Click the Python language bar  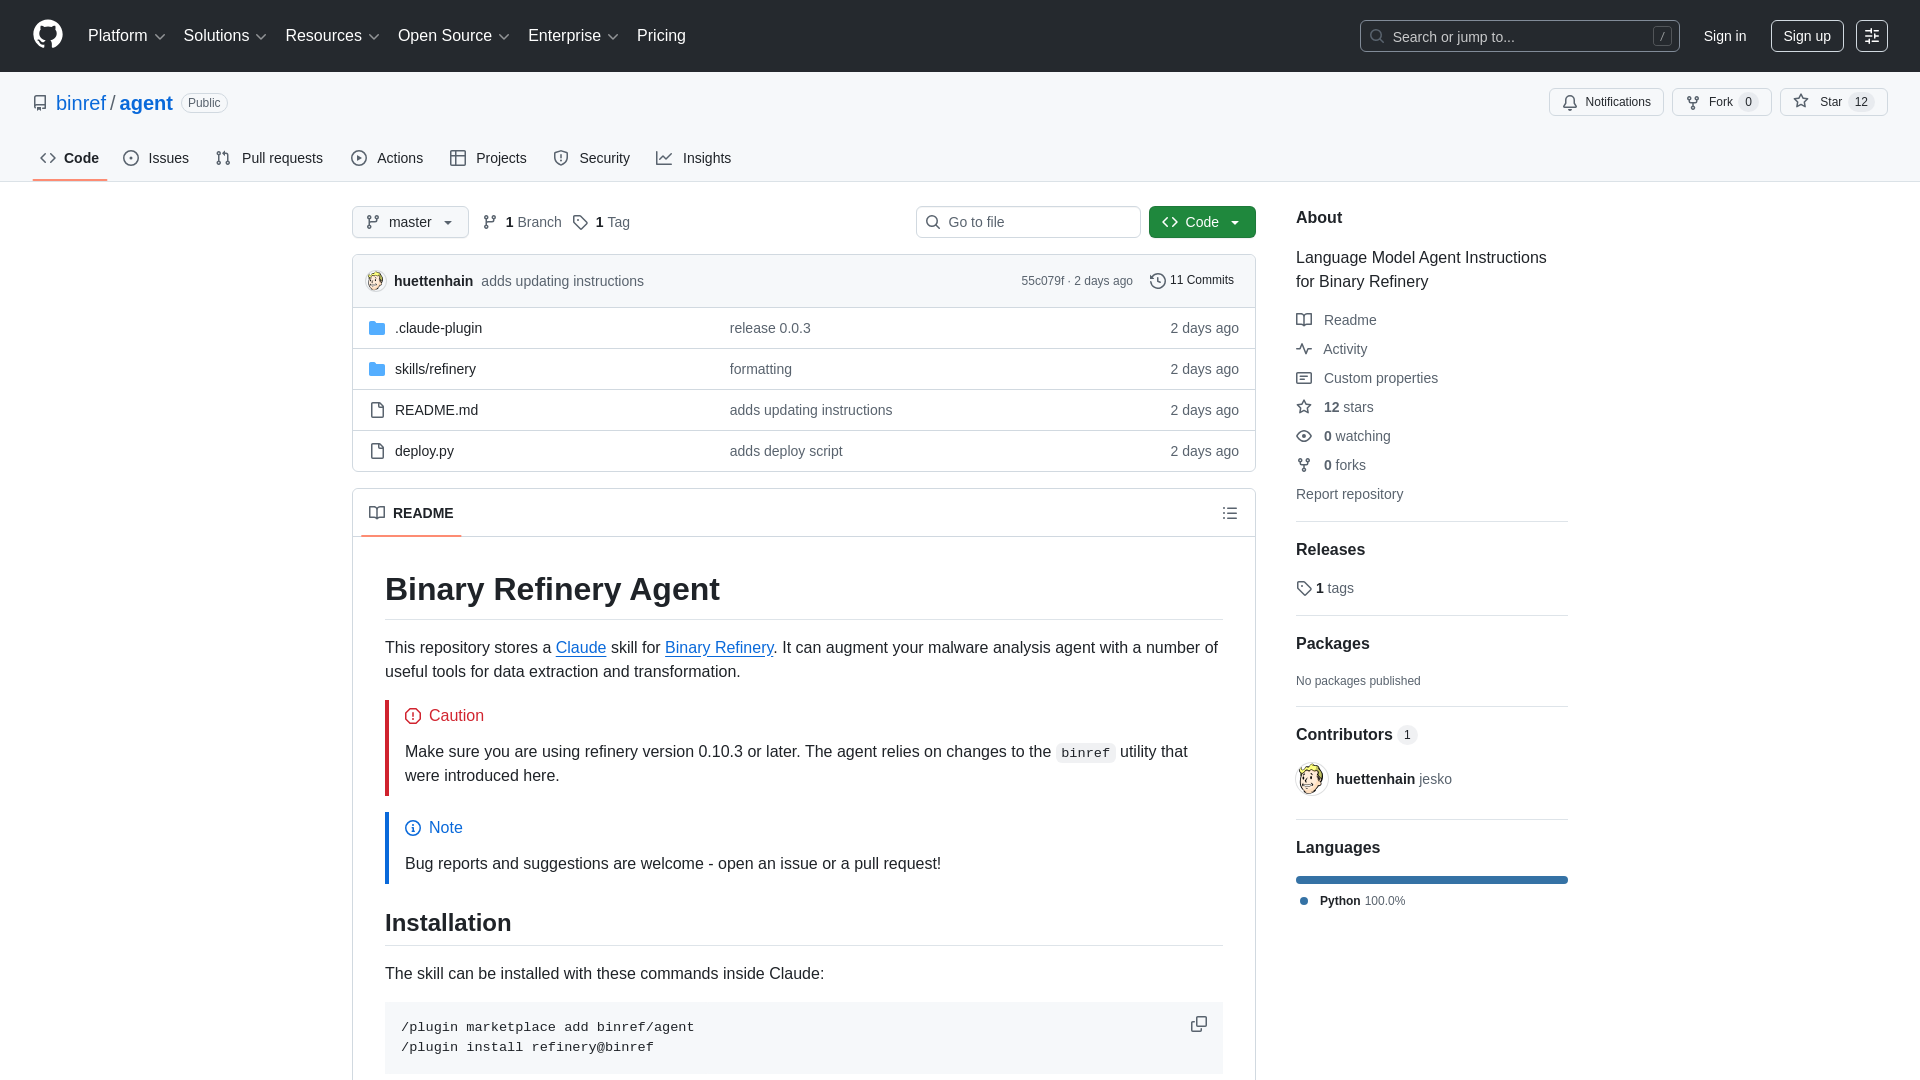coord(1431,880)
